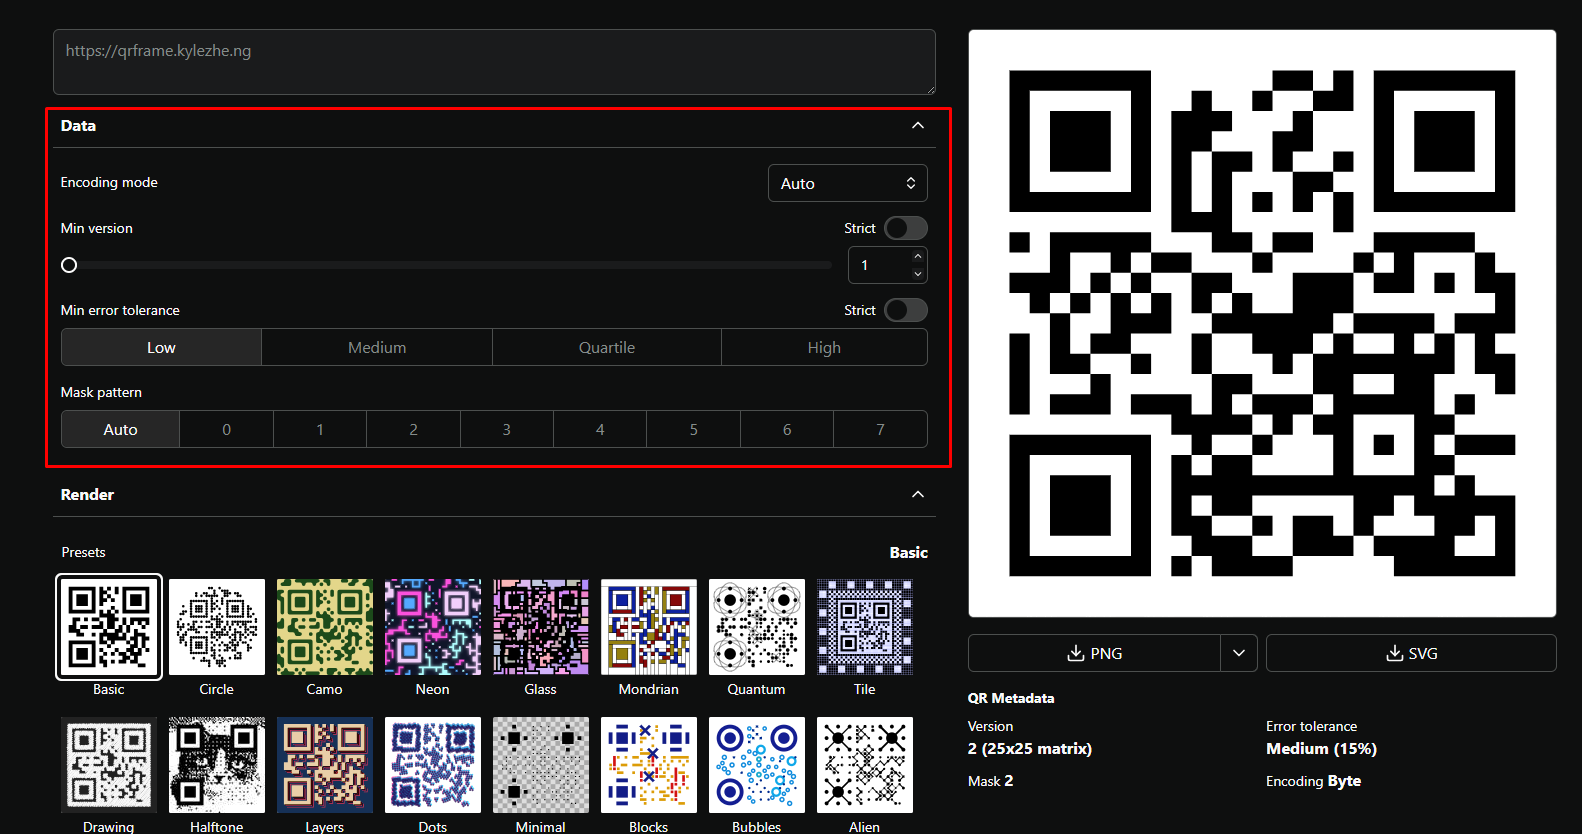Click the min version number field

[x=880, y=265]
